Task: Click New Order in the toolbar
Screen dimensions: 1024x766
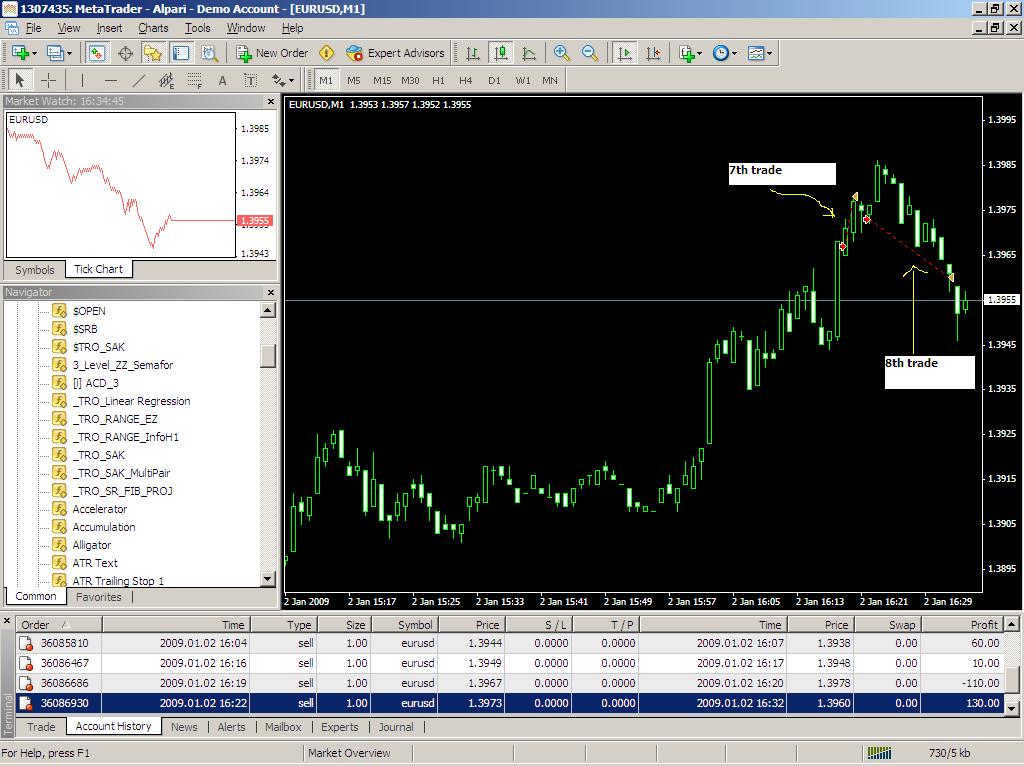Action: coord(272,54)
